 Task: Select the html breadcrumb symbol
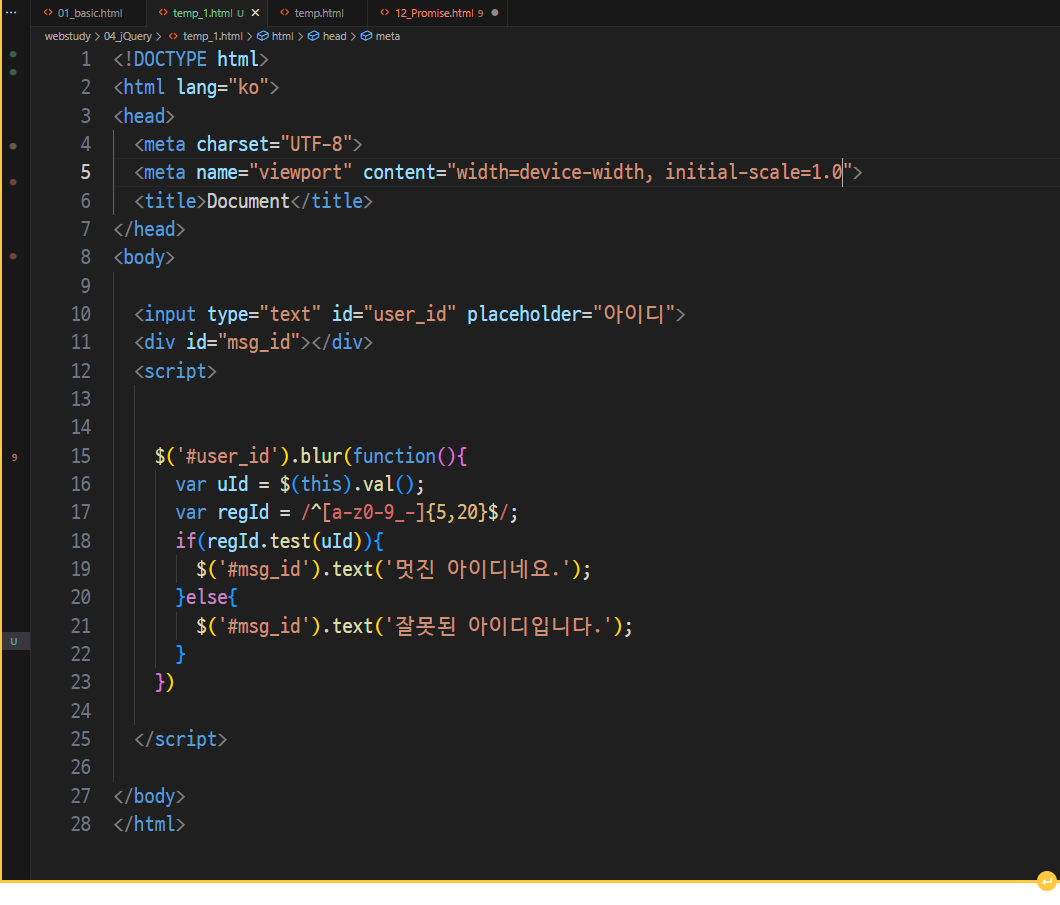click(282, 36)
